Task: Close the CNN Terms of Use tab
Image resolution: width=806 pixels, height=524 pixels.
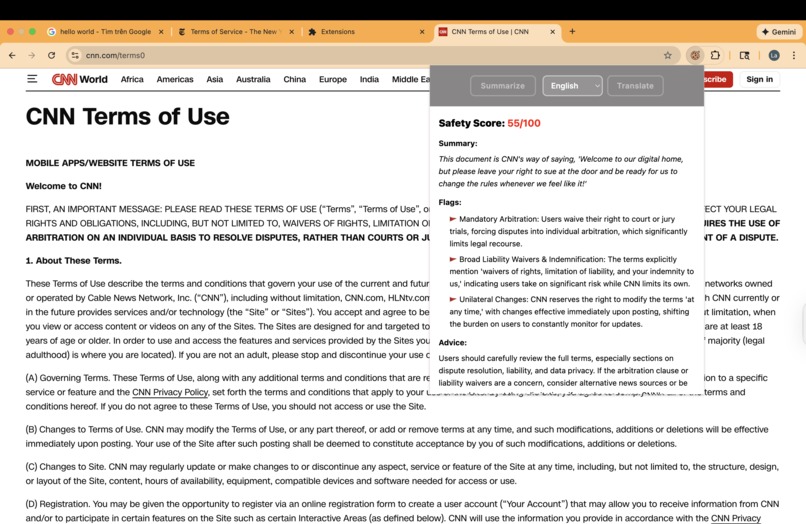Action: (x=553, y=31)
